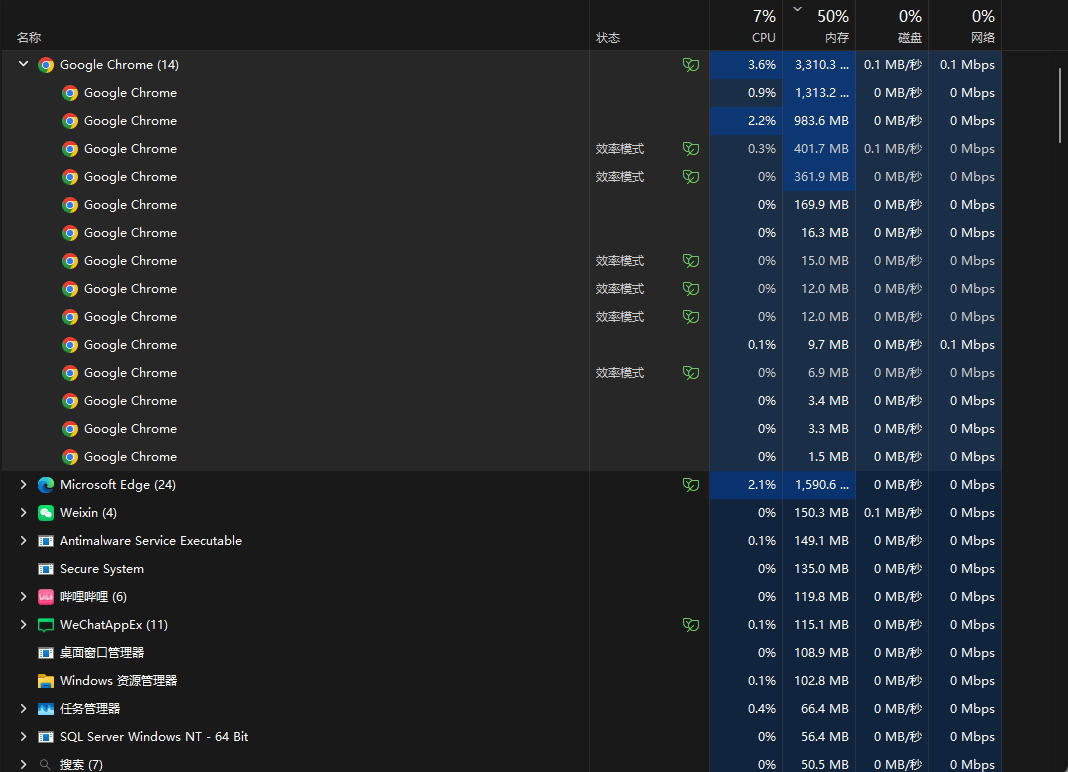Click the 0.4% CPU value for 任务管理器
1068x772 pixels.
click(761, 709)
